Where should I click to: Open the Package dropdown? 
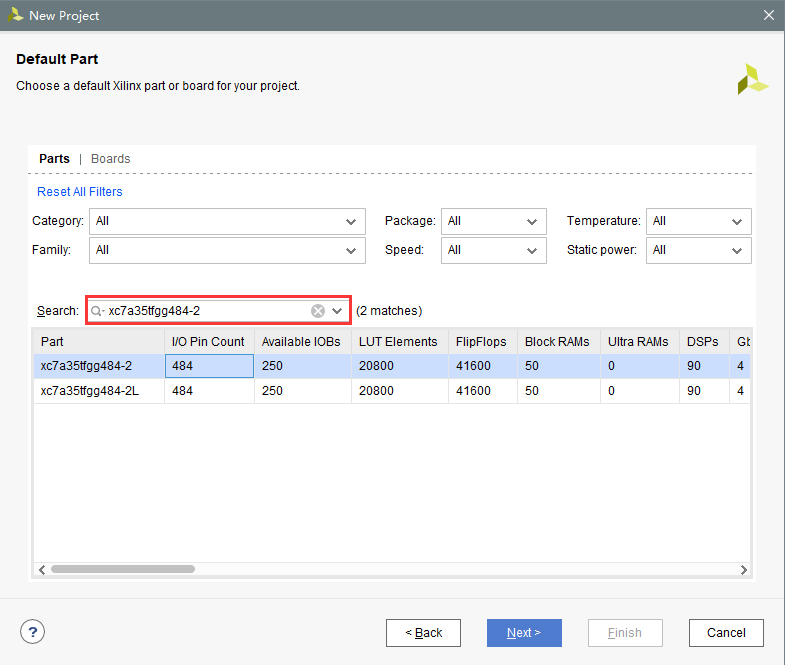click(x=494, y=221)
